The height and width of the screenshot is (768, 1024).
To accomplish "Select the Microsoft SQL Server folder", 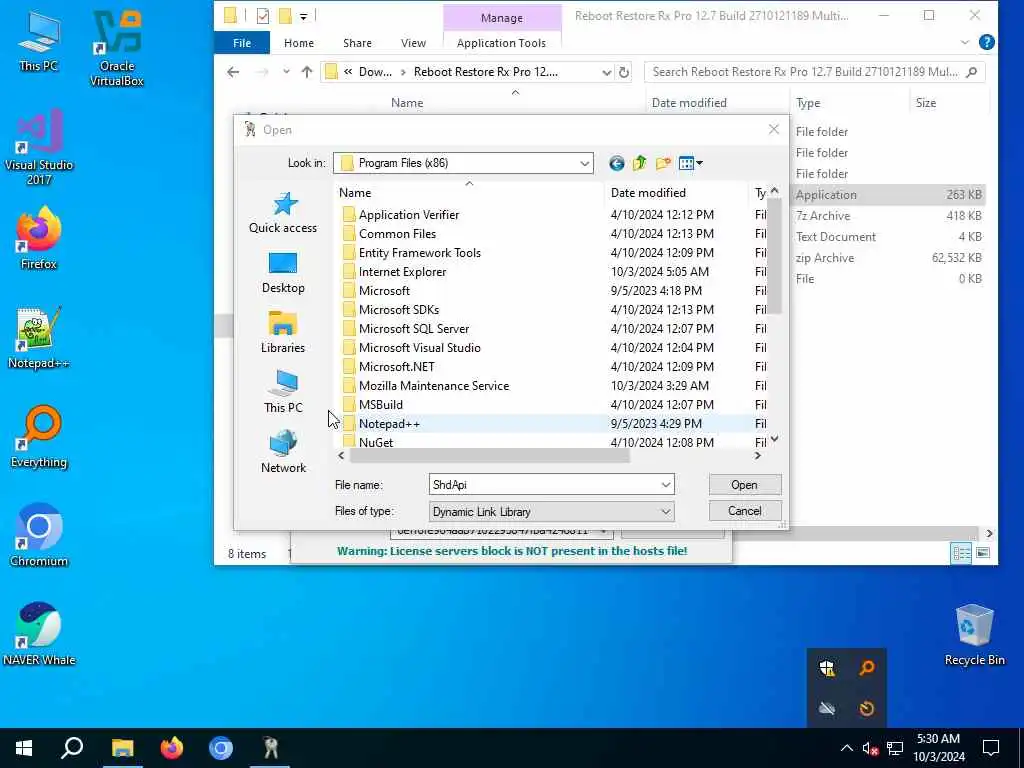I will coord(414,329).
